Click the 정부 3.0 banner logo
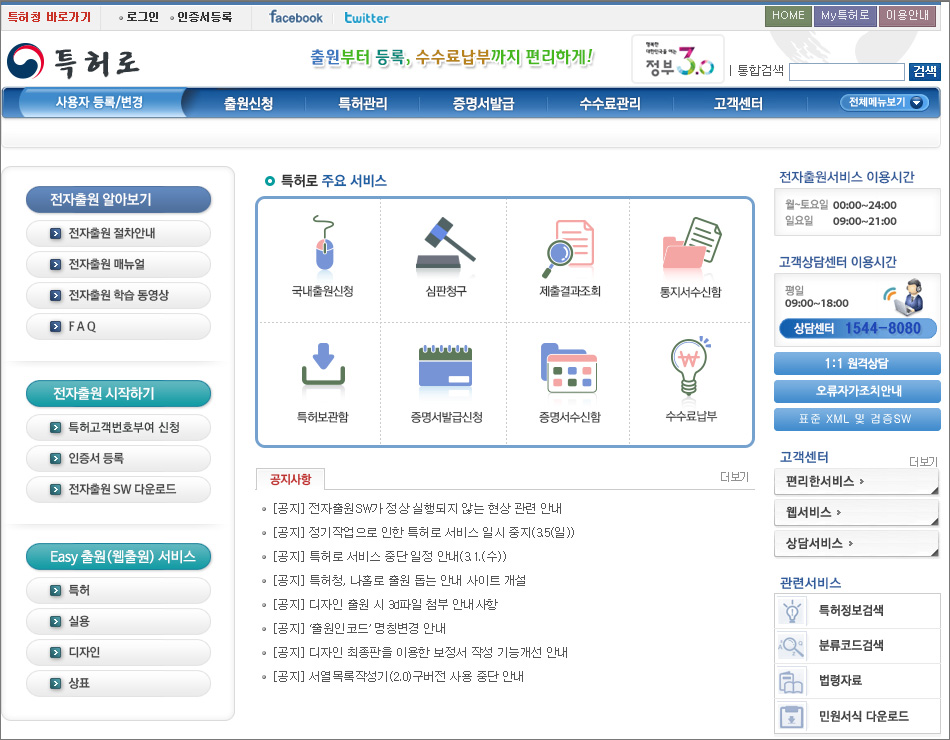 (678, 59)
